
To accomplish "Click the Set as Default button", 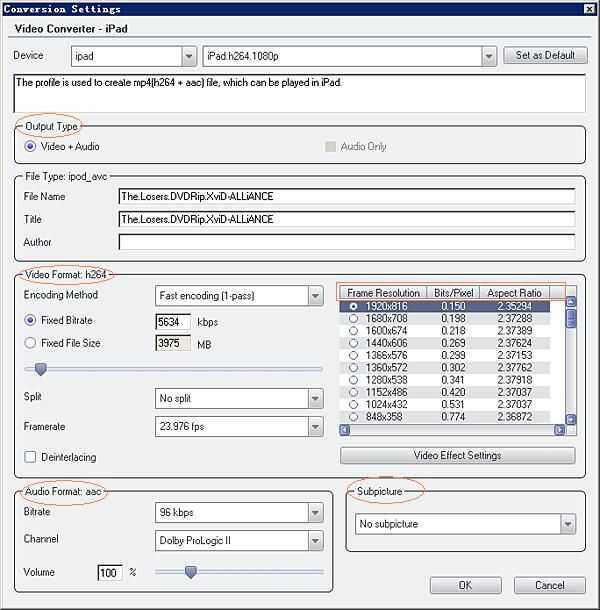I will point(545,55).
